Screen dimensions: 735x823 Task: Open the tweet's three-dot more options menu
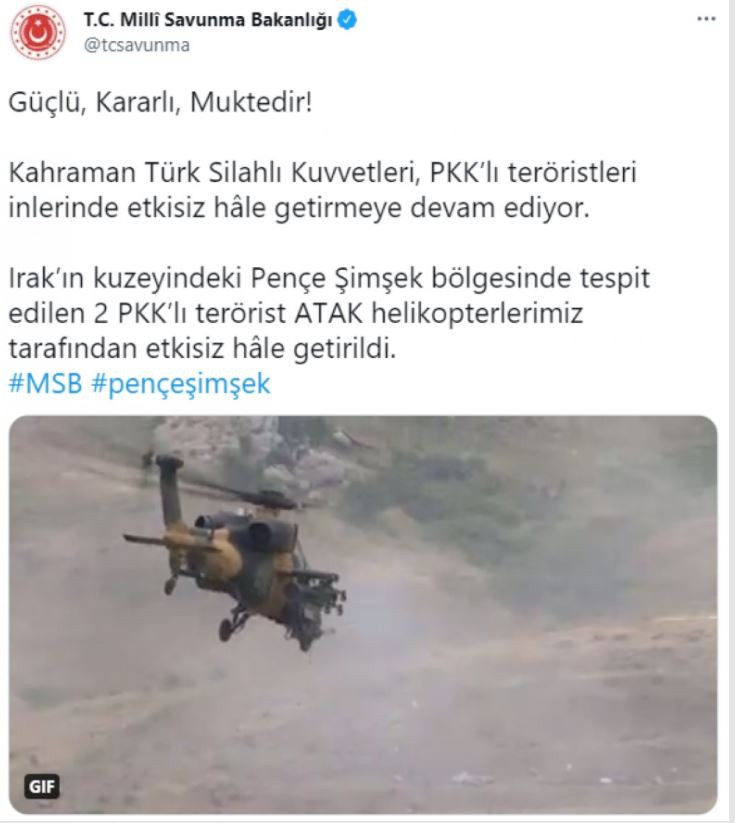click(706, 19)
